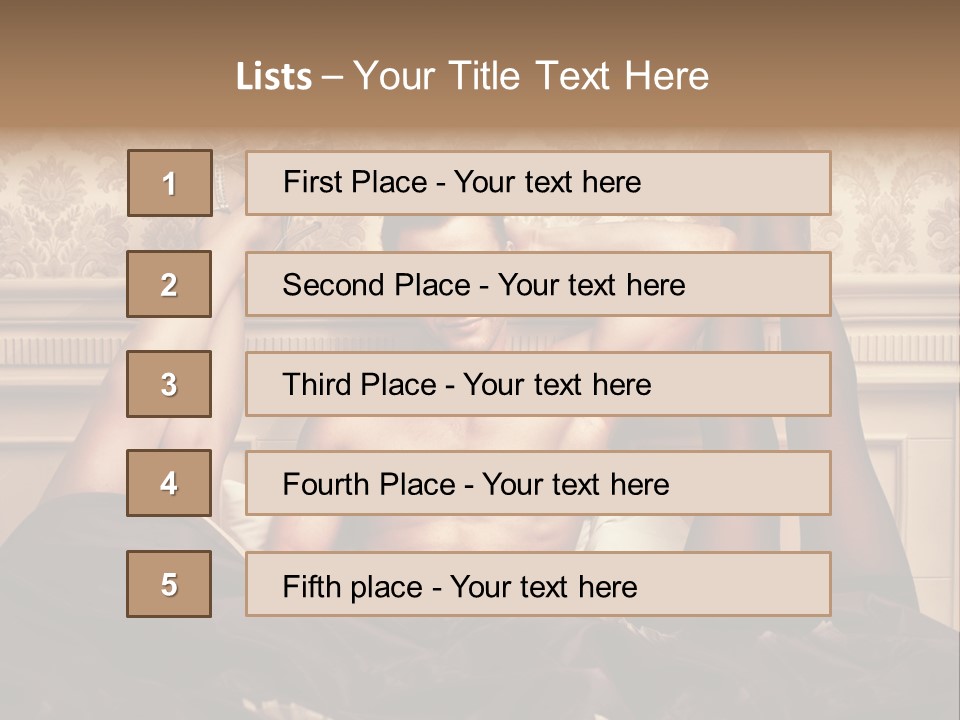The height and width of the screenshot is (720, 960).
Task: Click Your text here after First Place
Action: [x=548, y=183]
